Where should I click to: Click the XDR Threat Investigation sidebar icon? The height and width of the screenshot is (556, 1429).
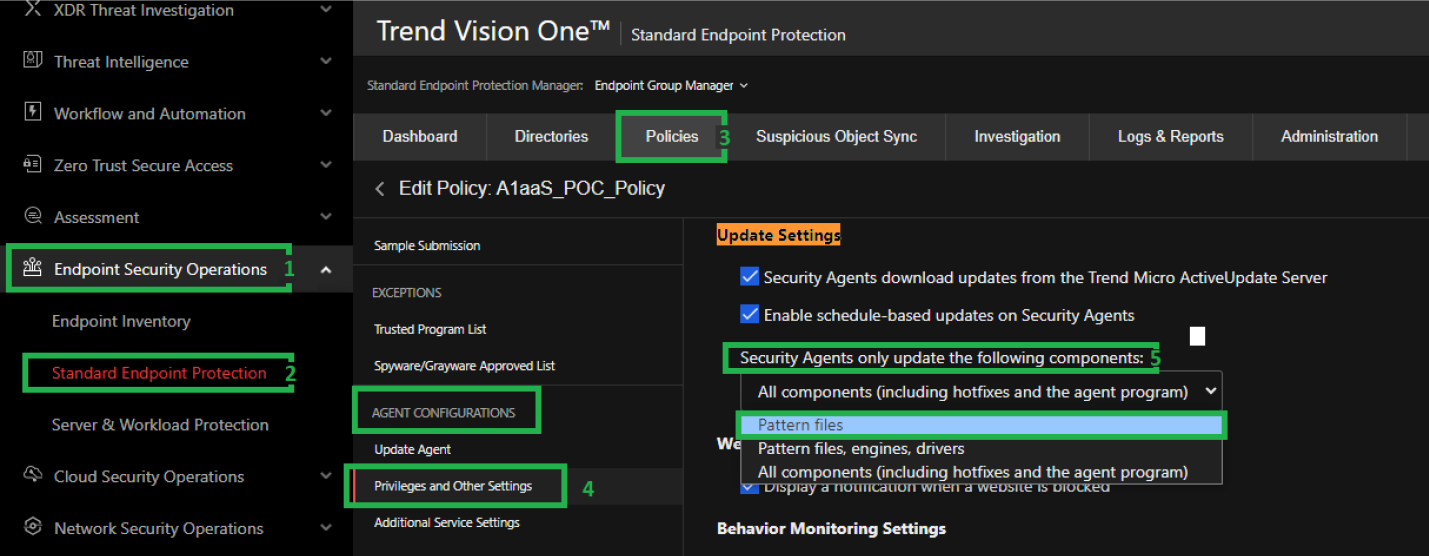32,10
